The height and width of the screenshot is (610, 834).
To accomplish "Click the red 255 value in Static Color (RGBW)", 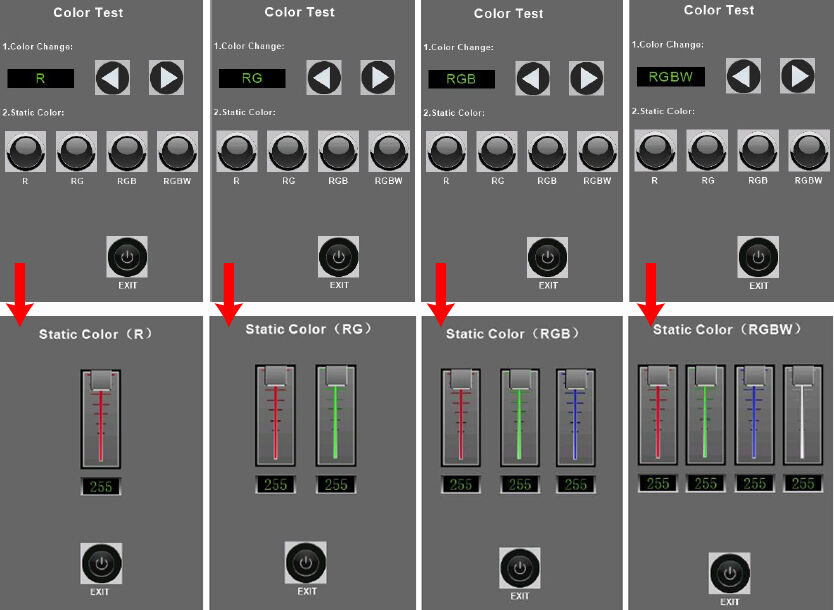I will (x=658, y=483).
